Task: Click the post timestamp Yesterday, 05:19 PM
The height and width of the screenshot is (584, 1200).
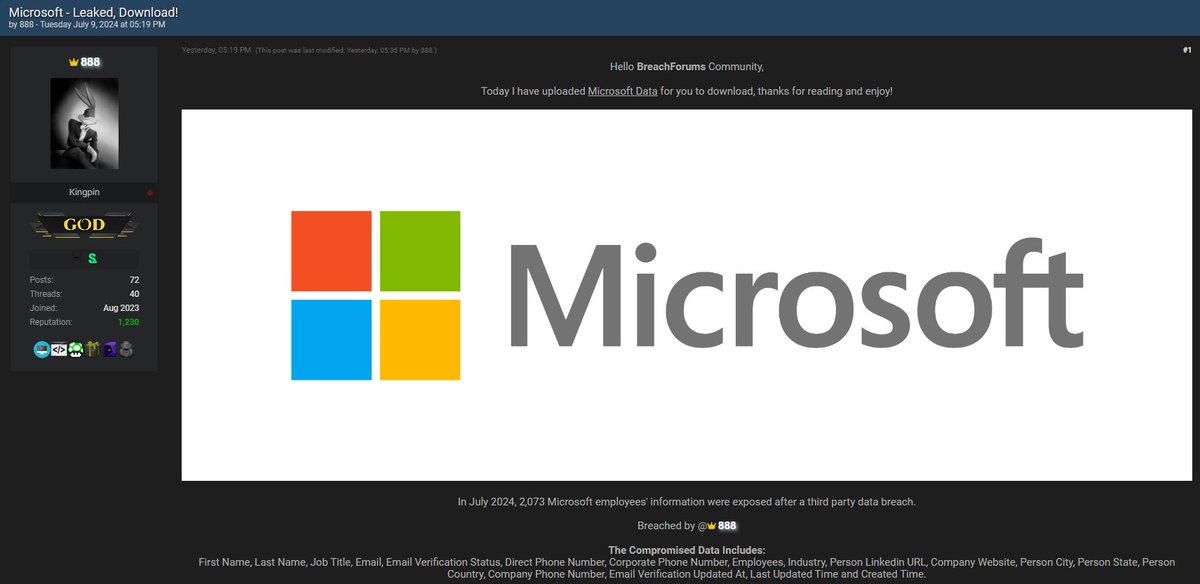Action: [216, 49]
